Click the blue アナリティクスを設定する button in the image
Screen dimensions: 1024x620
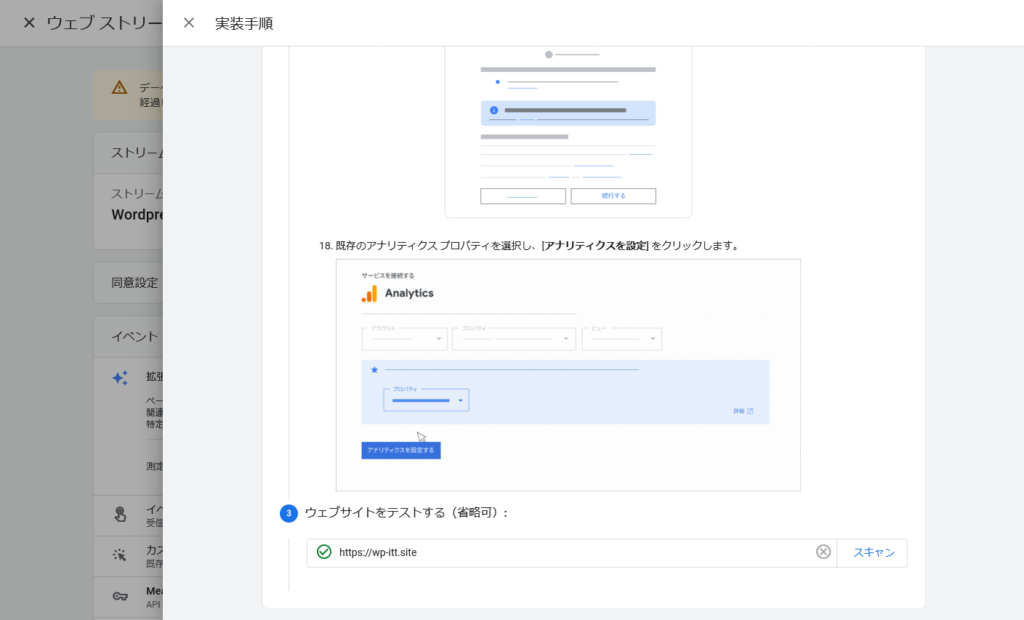tap(401, 451)
